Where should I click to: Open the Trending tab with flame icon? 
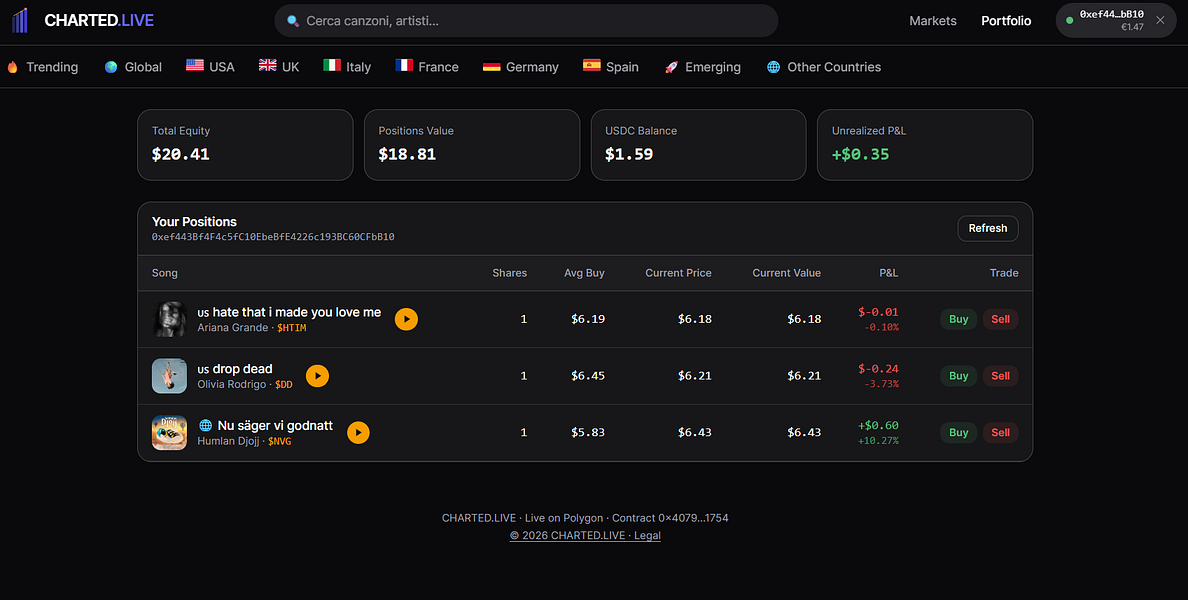[x=42, y=67]
